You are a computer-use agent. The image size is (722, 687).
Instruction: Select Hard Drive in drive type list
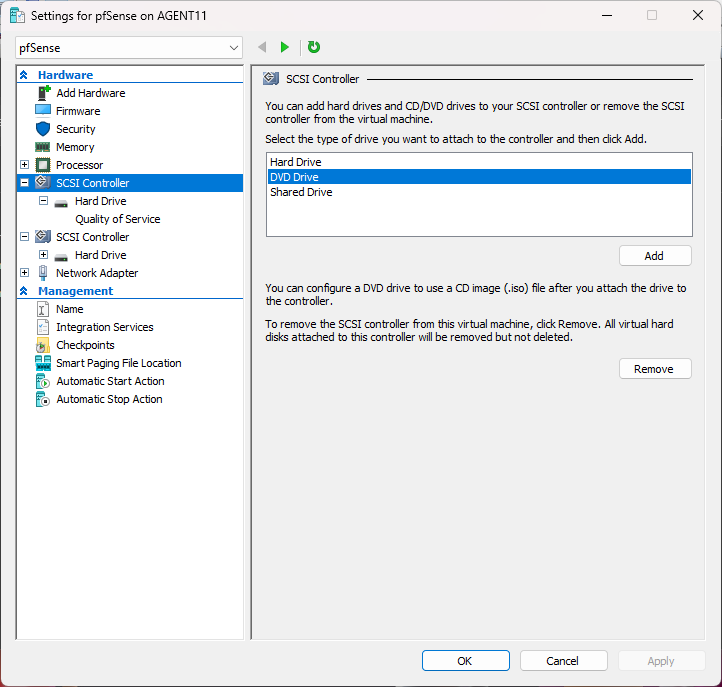pyautogui.click(x=295, y=162)
